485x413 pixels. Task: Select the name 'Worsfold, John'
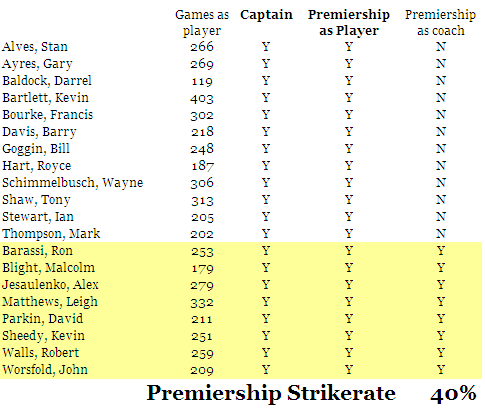click(45, 370)
